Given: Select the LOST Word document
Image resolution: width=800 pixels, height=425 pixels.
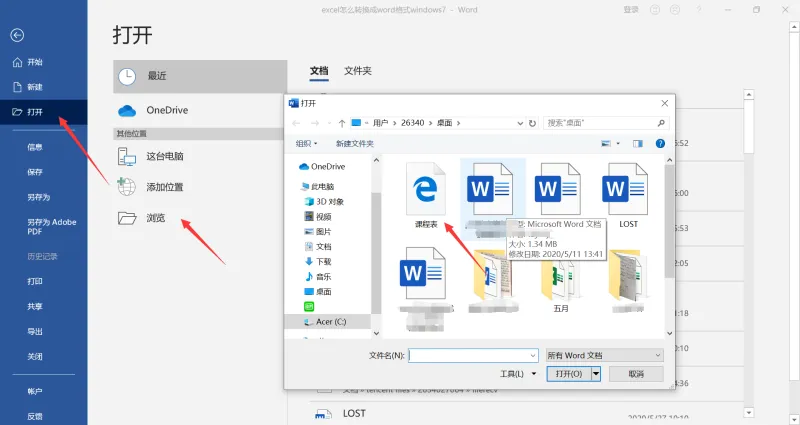Looking at the screenshot, I should [x=625, y=195].
